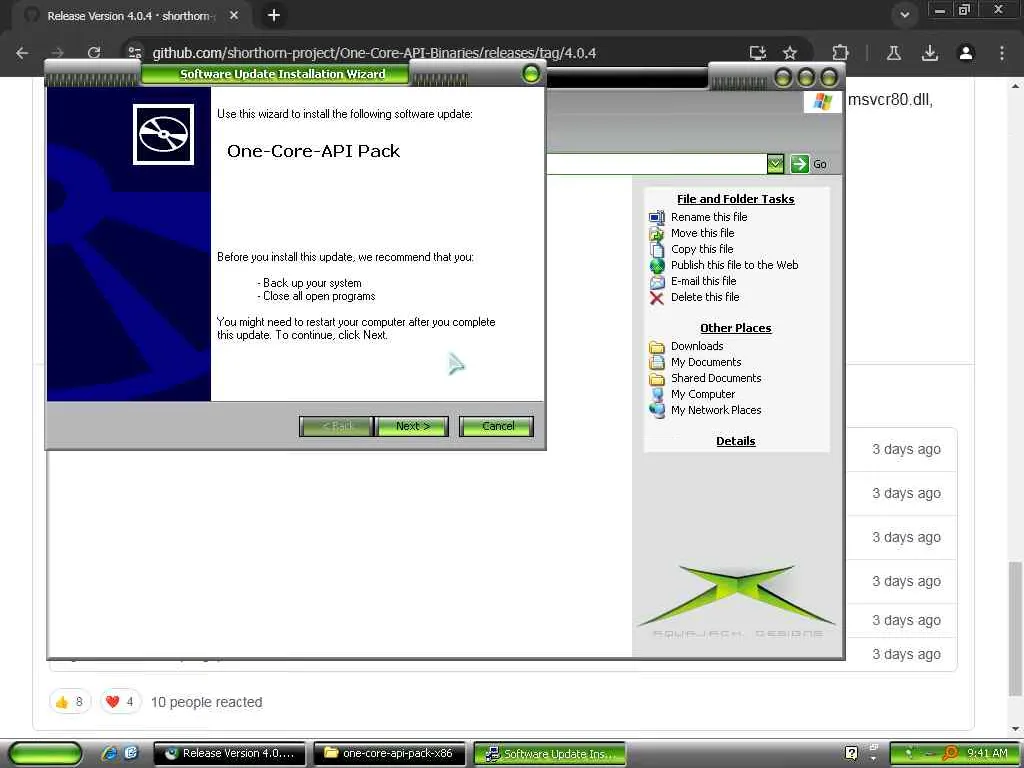Click the Rename this file link
The height and width of the screenshot is (768, 1024).
[709, 217]
